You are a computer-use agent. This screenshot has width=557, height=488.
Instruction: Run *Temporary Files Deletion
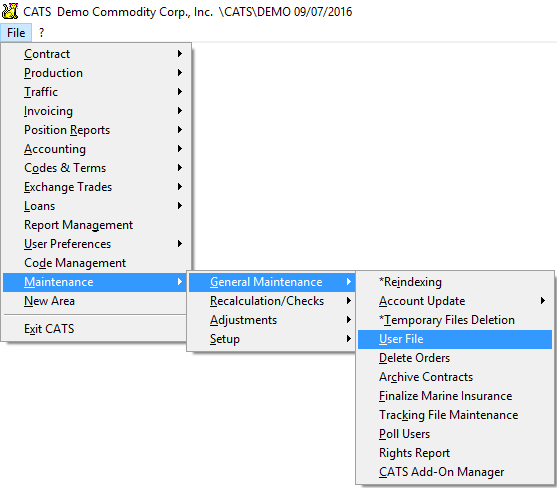pos(455,320)
